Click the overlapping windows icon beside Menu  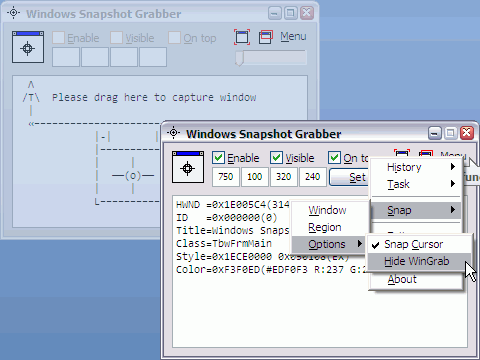click(266, 37)
